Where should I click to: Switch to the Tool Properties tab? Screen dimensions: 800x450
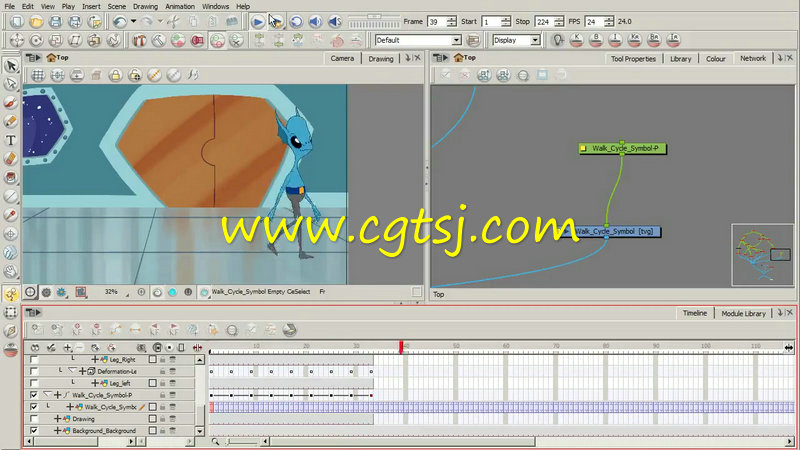(x=633, y=59)
